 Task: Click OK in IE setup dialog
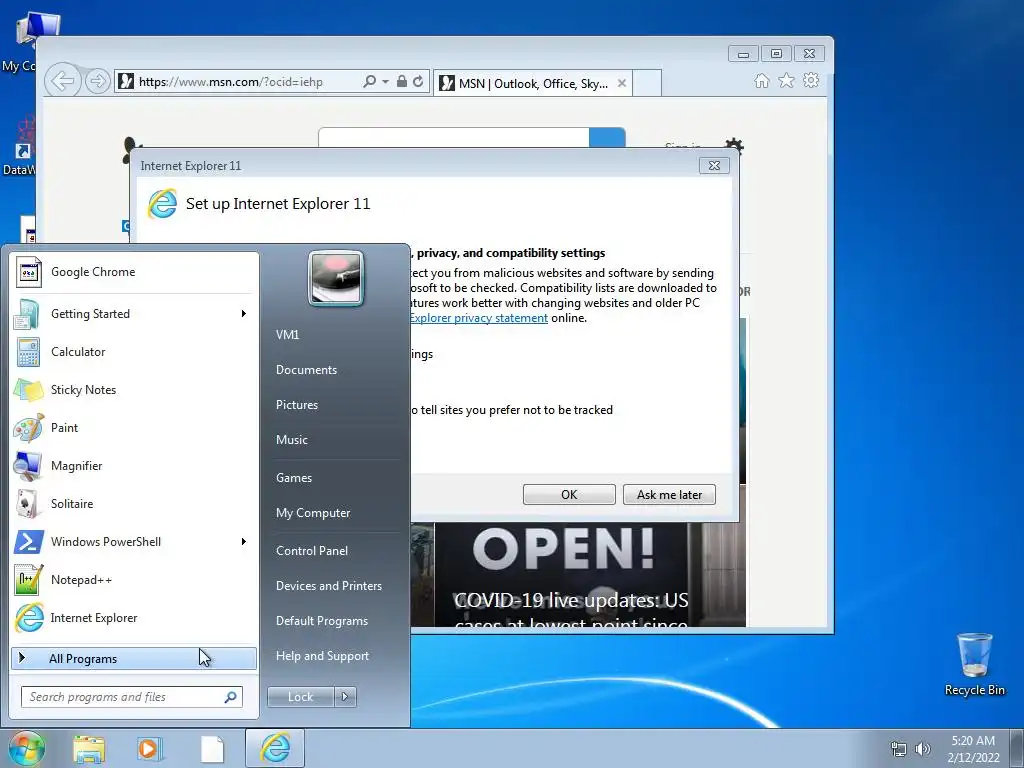(569, 494)
